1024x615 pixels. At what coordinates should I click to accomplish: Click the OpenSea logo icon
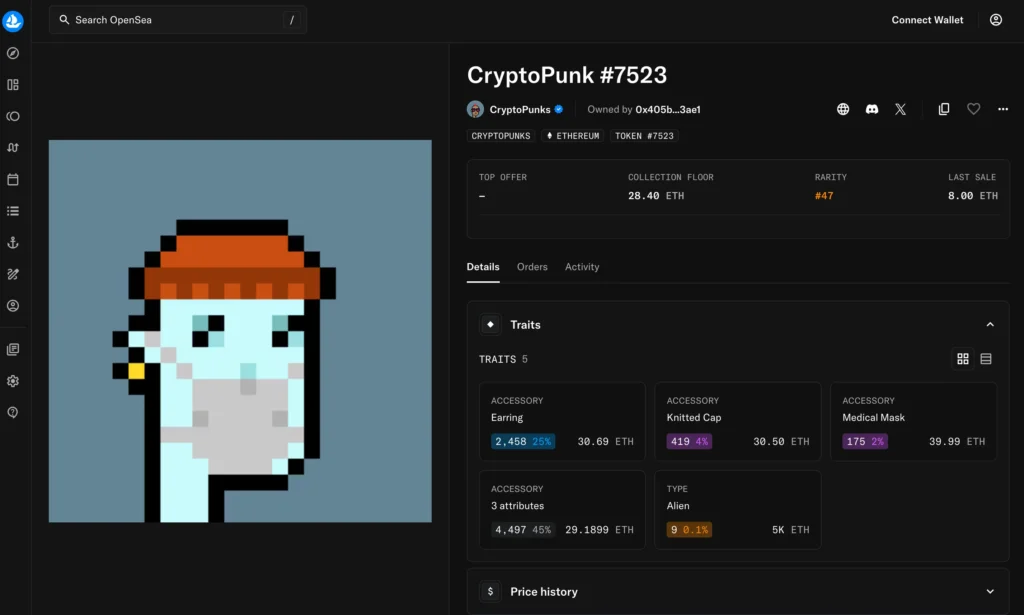12,21
